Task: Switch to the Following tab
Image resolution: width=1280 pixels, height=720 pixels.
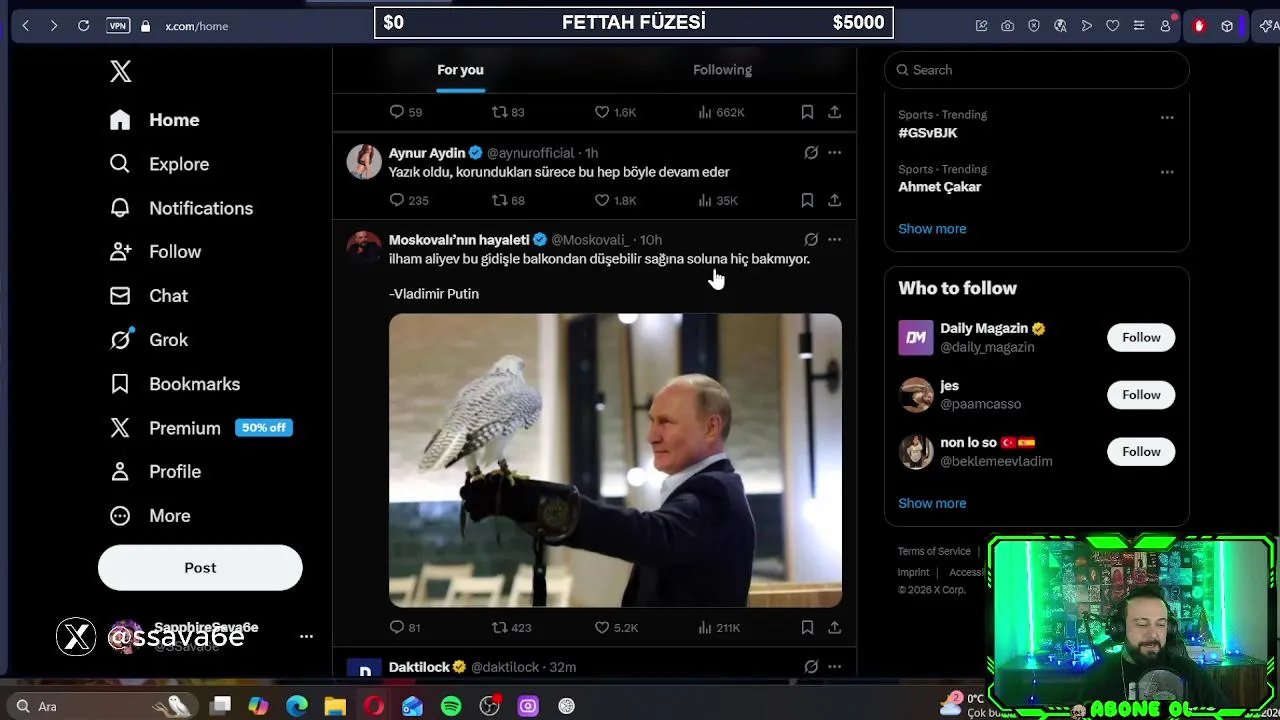Action: (722, 70)
